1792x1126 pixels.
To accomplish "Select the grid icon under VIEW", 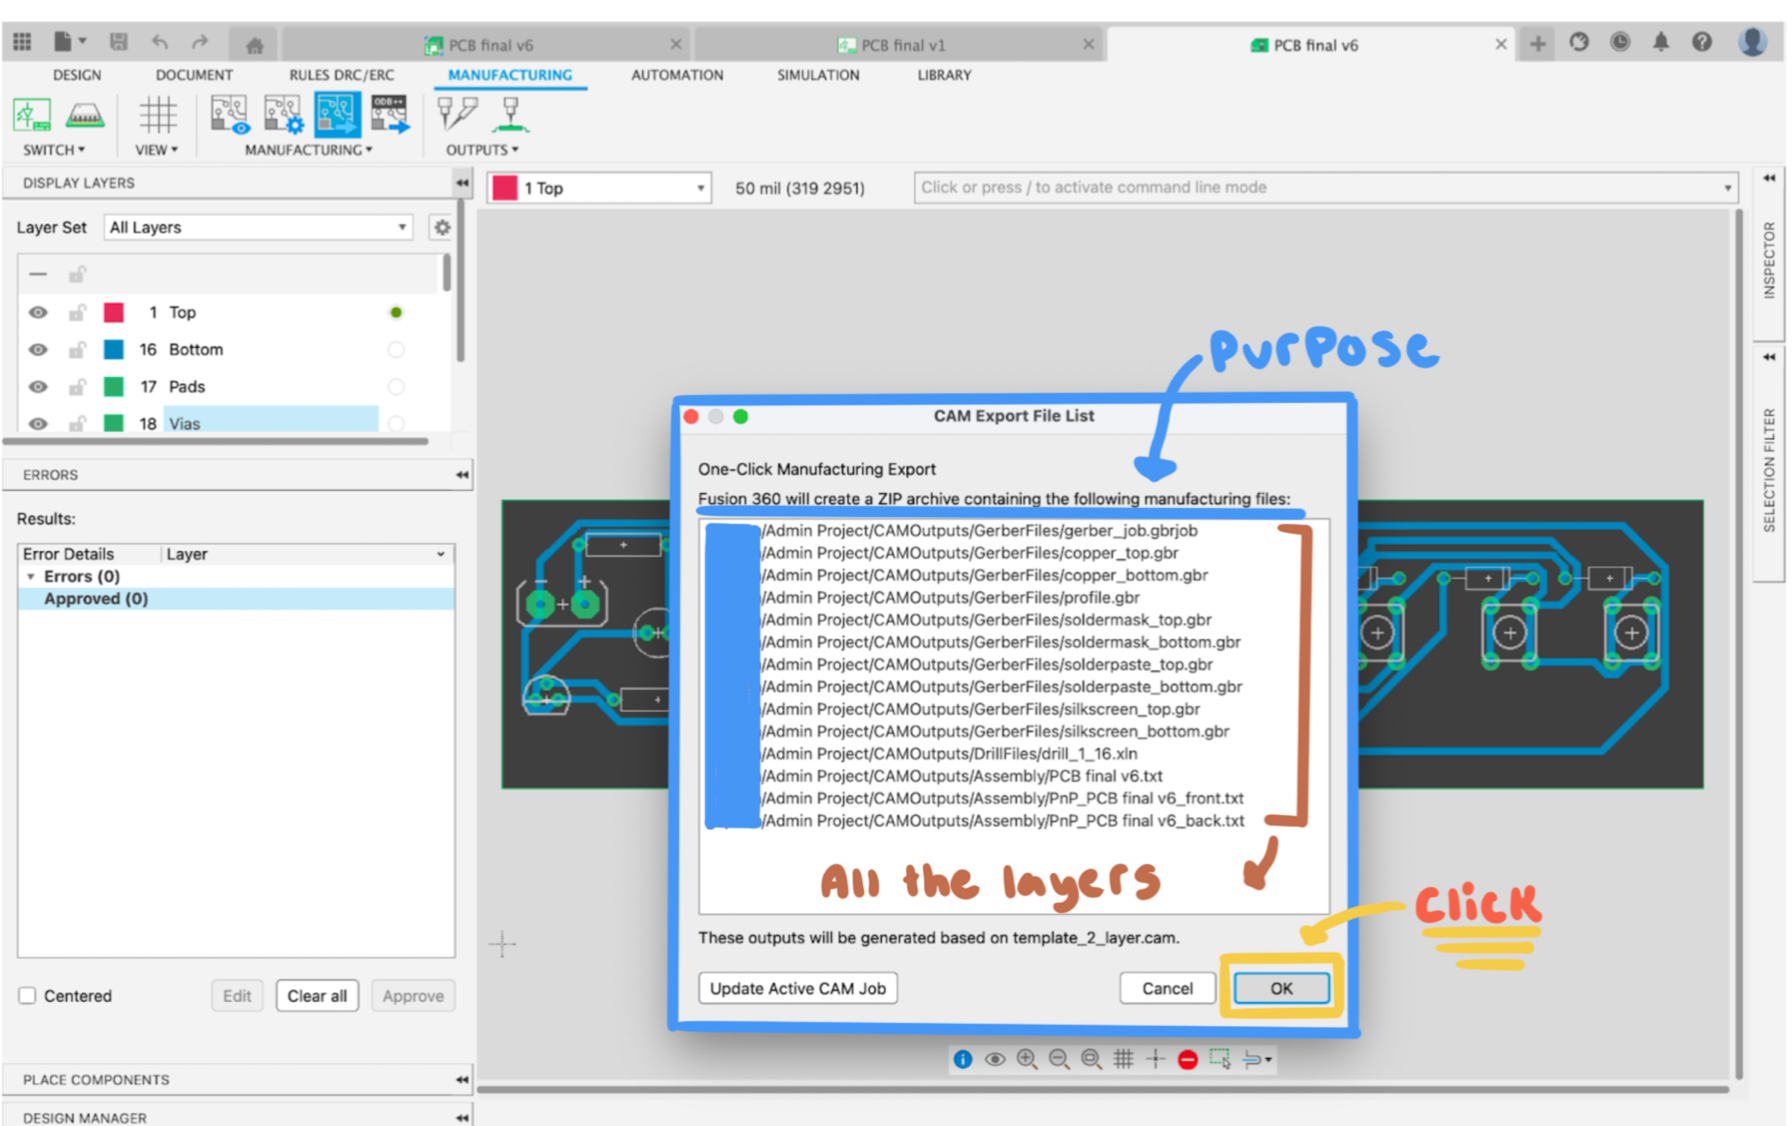I will pyautogui.click(x=157, y=115).
